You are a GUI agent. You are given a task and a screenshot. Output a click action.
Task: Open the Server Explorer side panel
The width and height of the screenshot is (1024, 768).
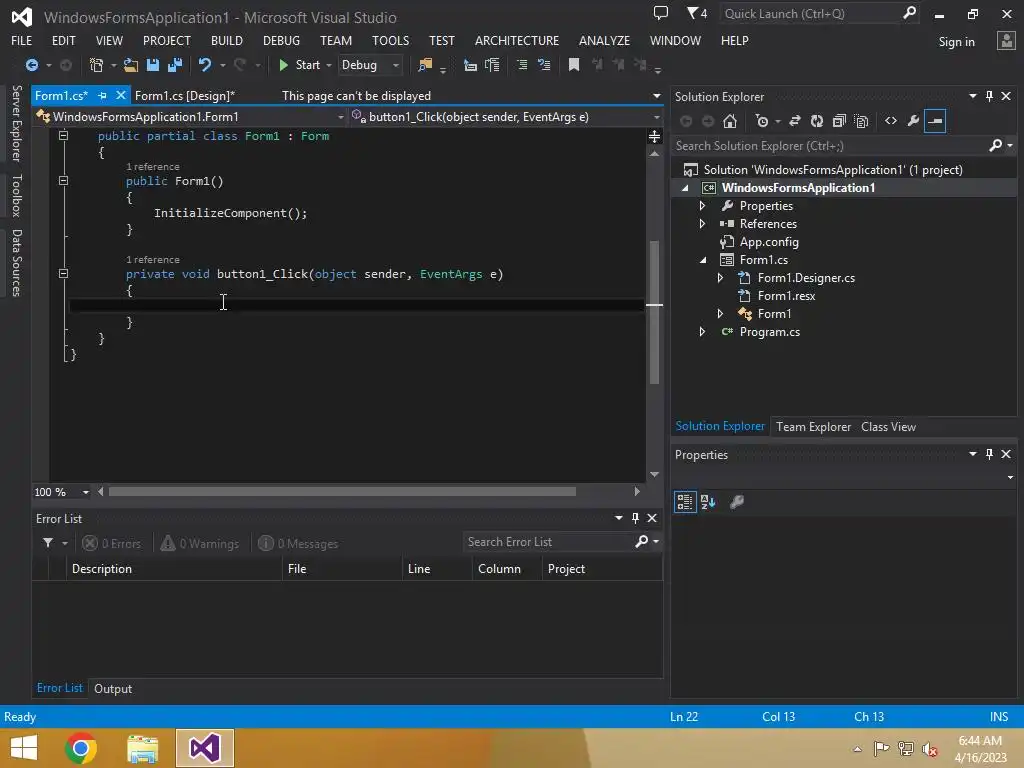click(x=16, y=123)
